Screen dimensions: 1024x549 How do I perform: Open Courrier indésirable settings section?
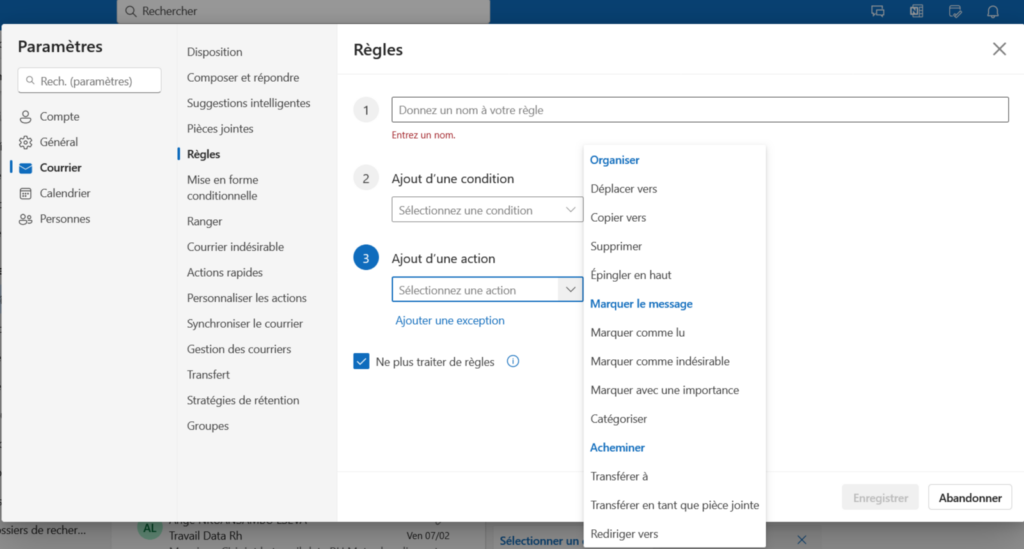235,247
